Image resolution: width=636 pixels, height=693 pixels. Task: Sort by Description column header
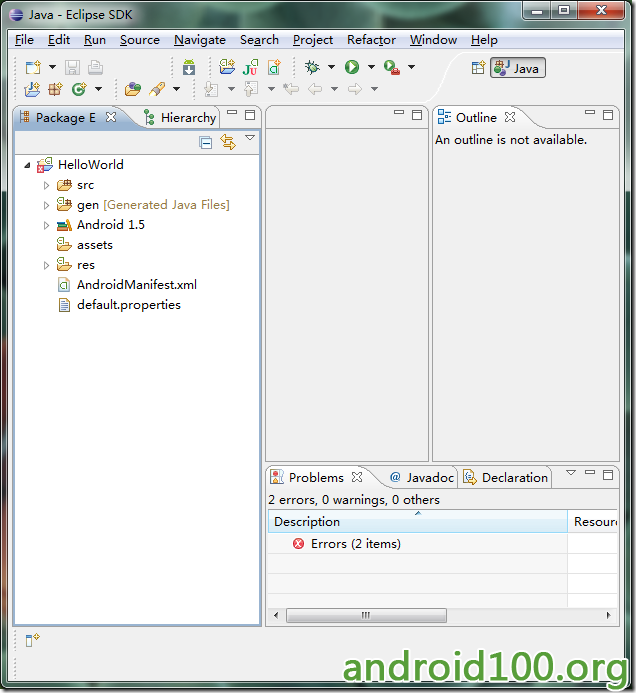tap(417, 522)
